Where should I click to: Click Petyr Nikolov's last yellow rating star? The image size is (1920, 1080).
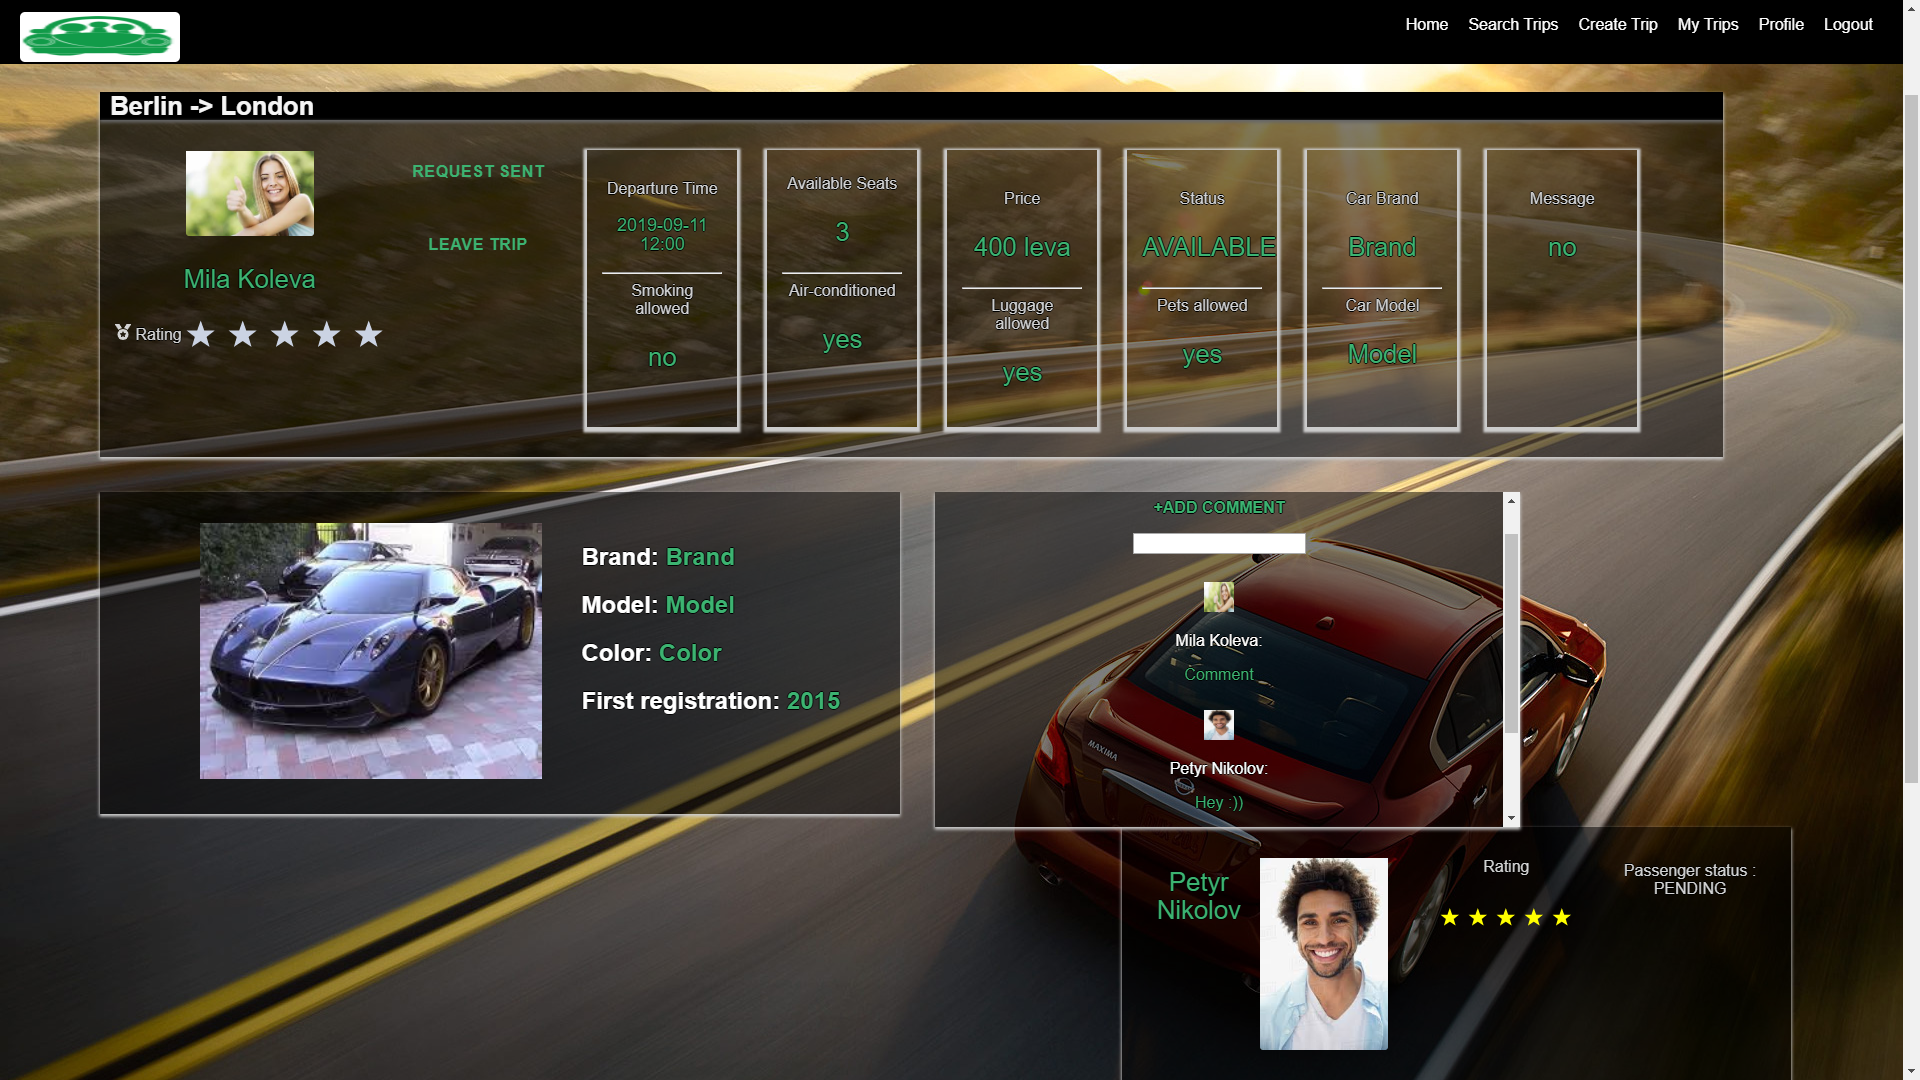[x=1562, y=917]
